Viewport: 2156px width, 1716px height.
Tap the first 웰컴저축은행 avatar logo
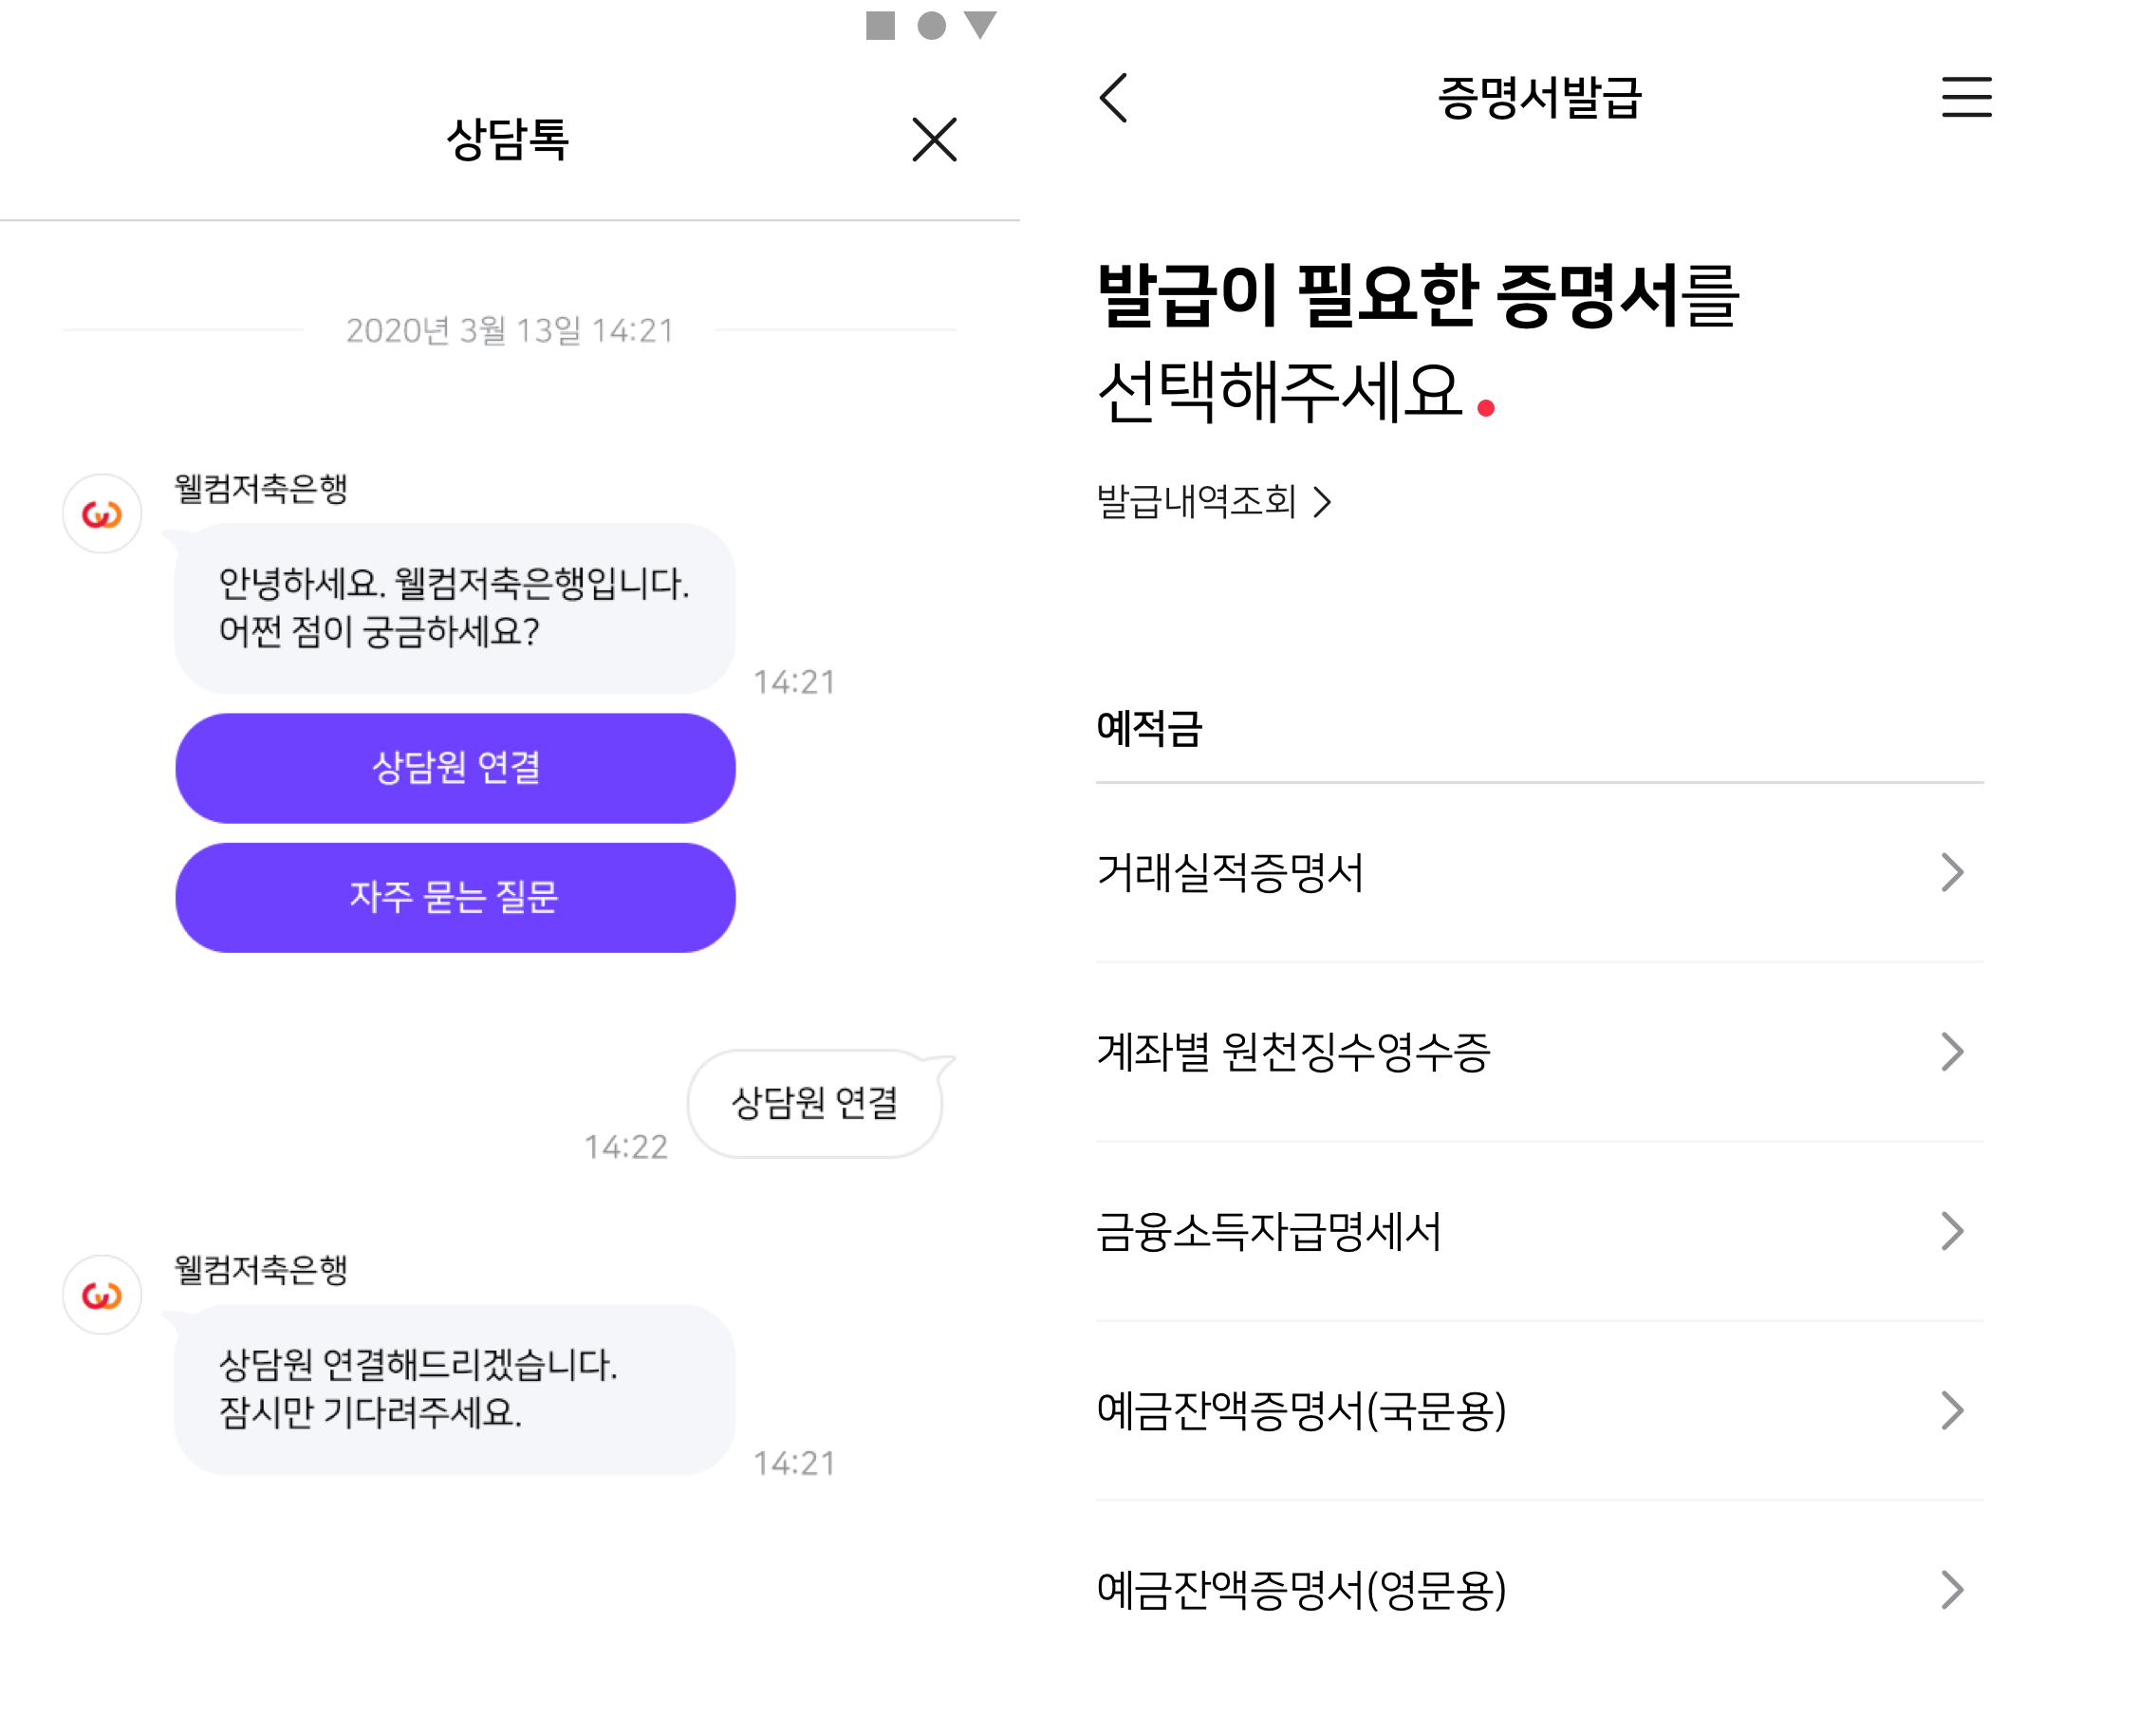pyautogui.click(x=102, y=513)
